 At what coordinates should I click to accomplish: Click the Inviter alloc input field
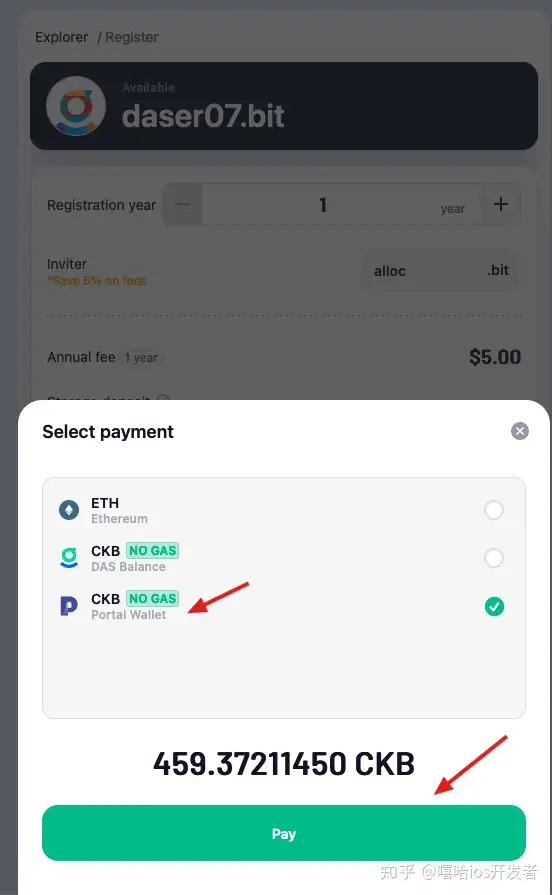[x=441, y=271]
